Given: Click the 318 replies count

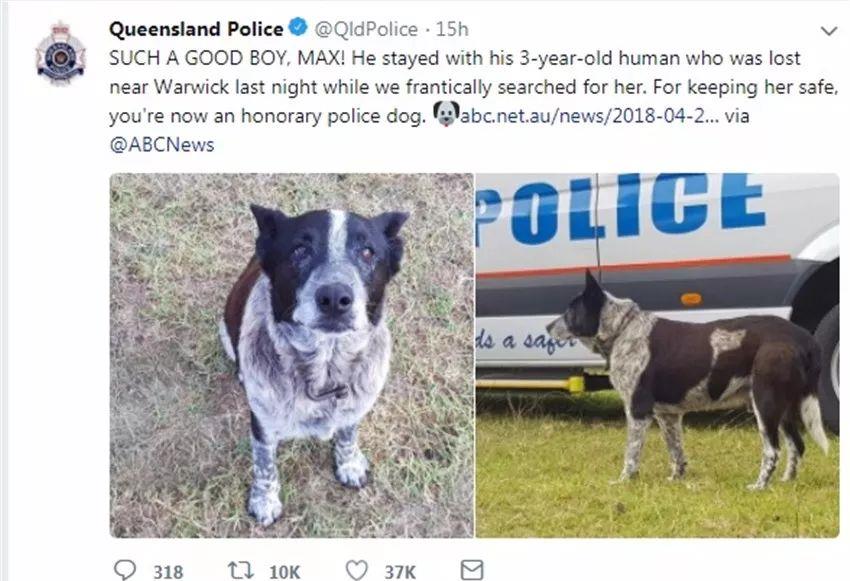Looking at the screenshot, I should point(167,570).
